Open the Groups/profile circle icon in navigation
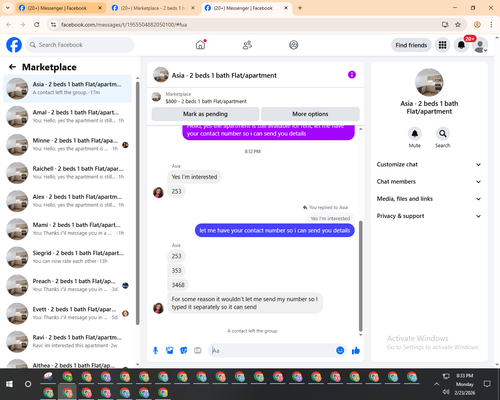This screenshot has height=400, width=500. point(294,45)
